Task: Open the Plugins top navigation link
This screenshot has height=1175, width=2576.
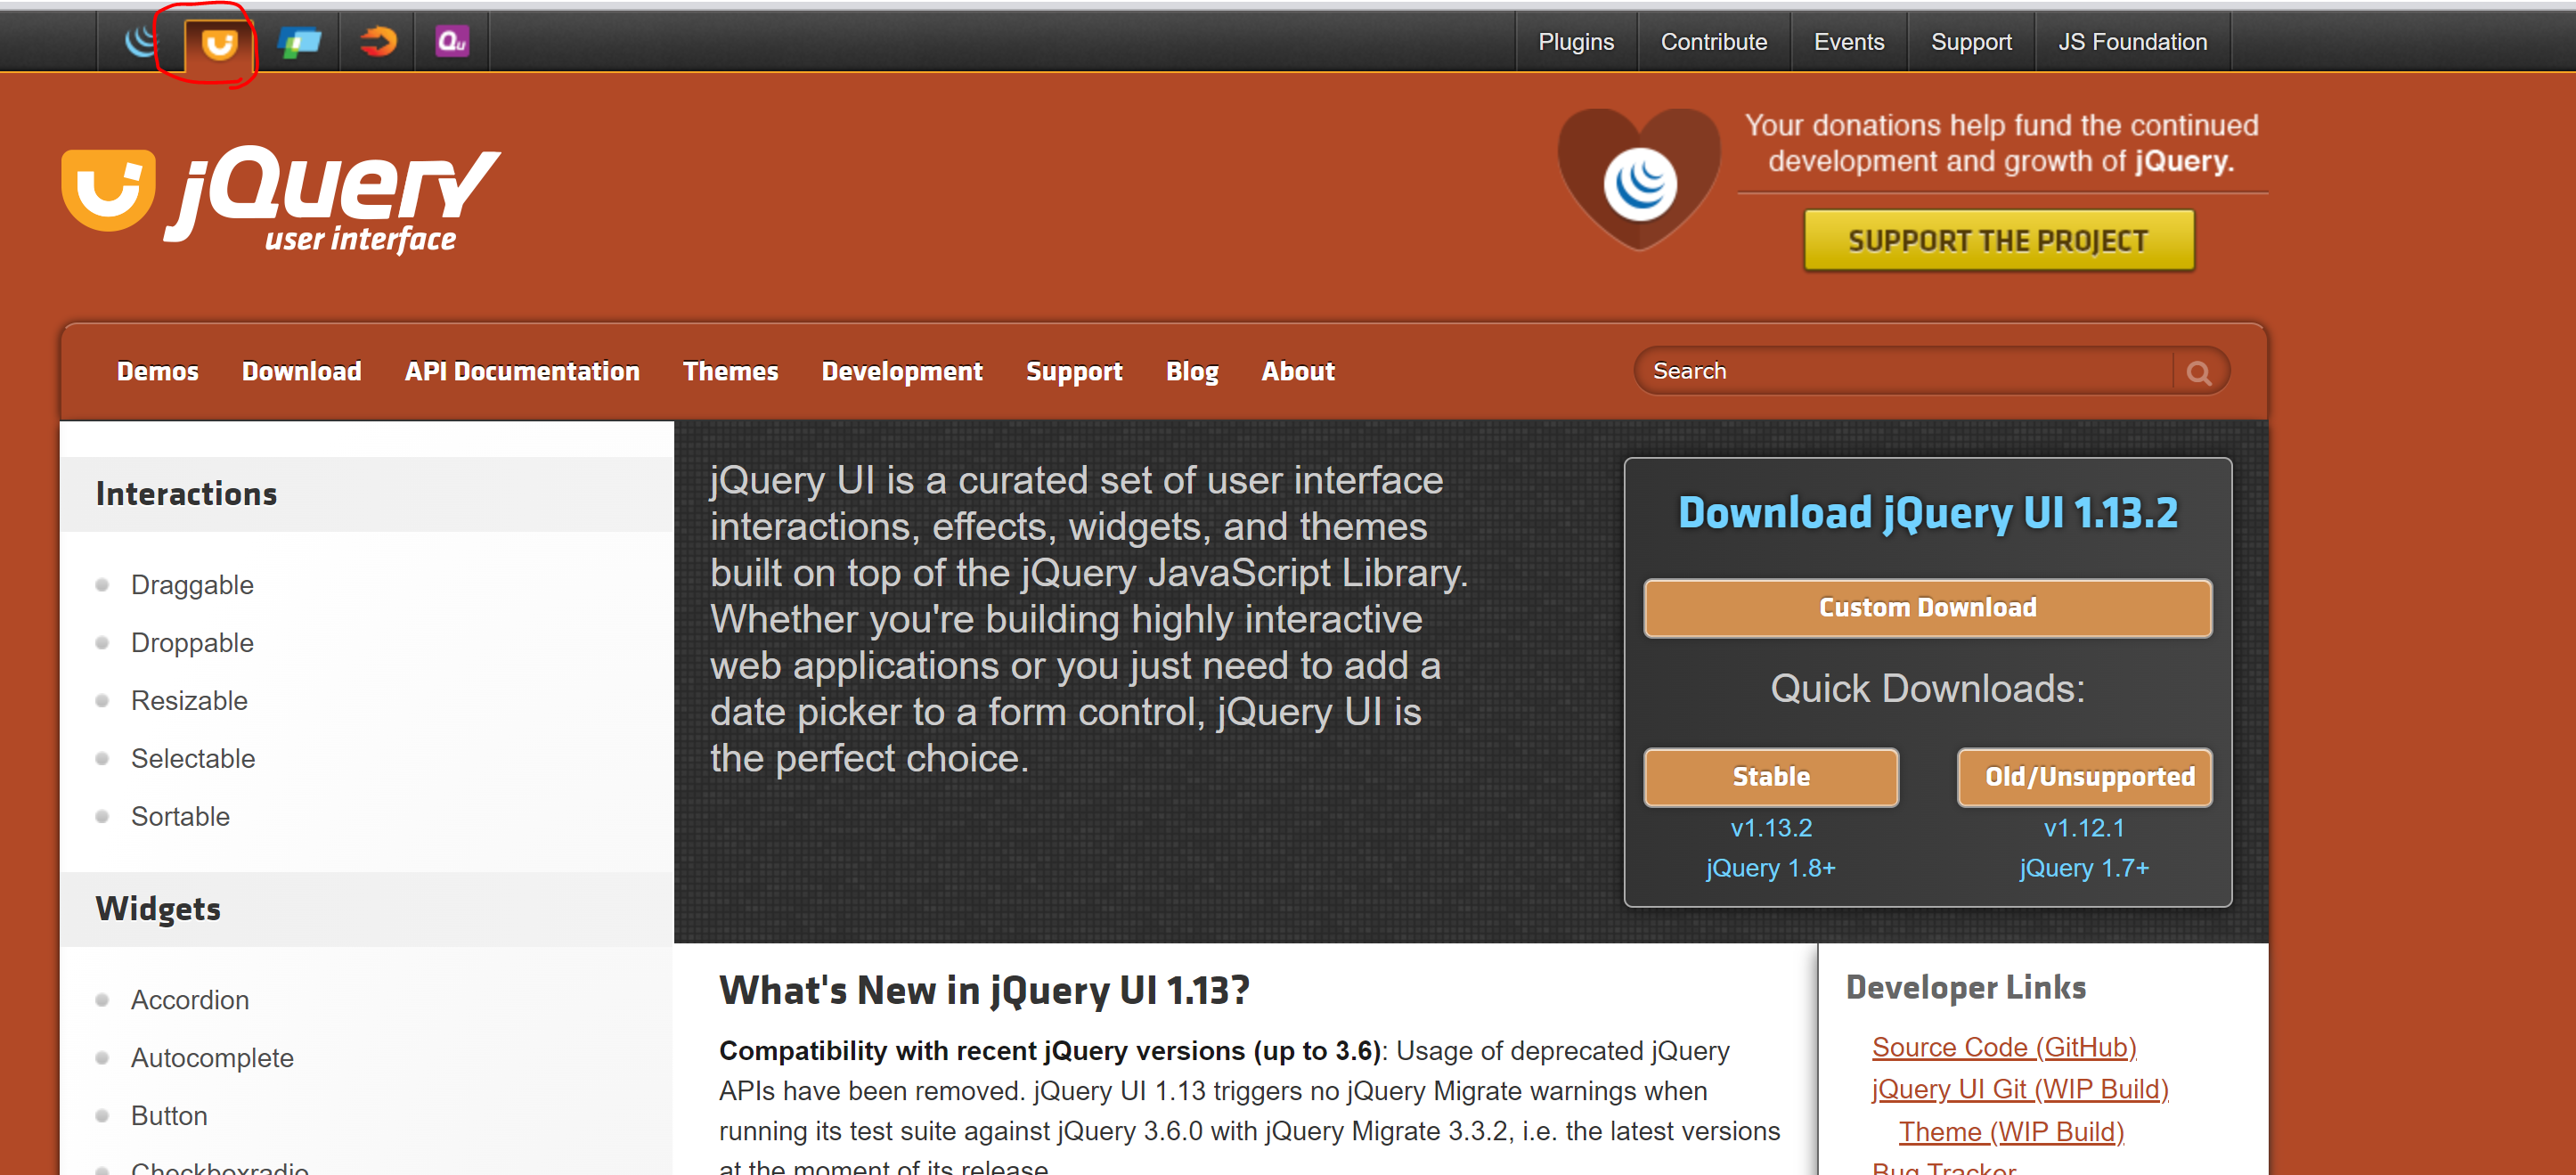Action: [x=1575, y=42]
